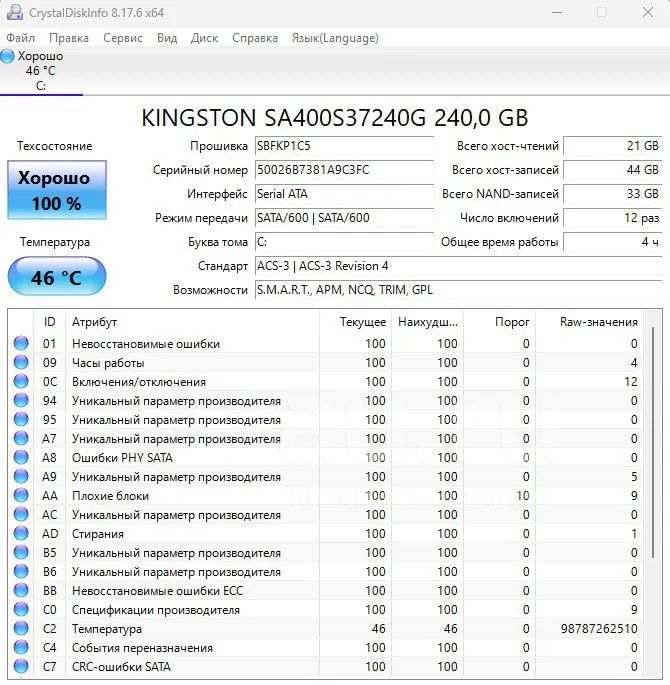The width and height of the screenshot is (670, 685).
Task: Click status orb in row with ID A7
Action: pos(21,439)
